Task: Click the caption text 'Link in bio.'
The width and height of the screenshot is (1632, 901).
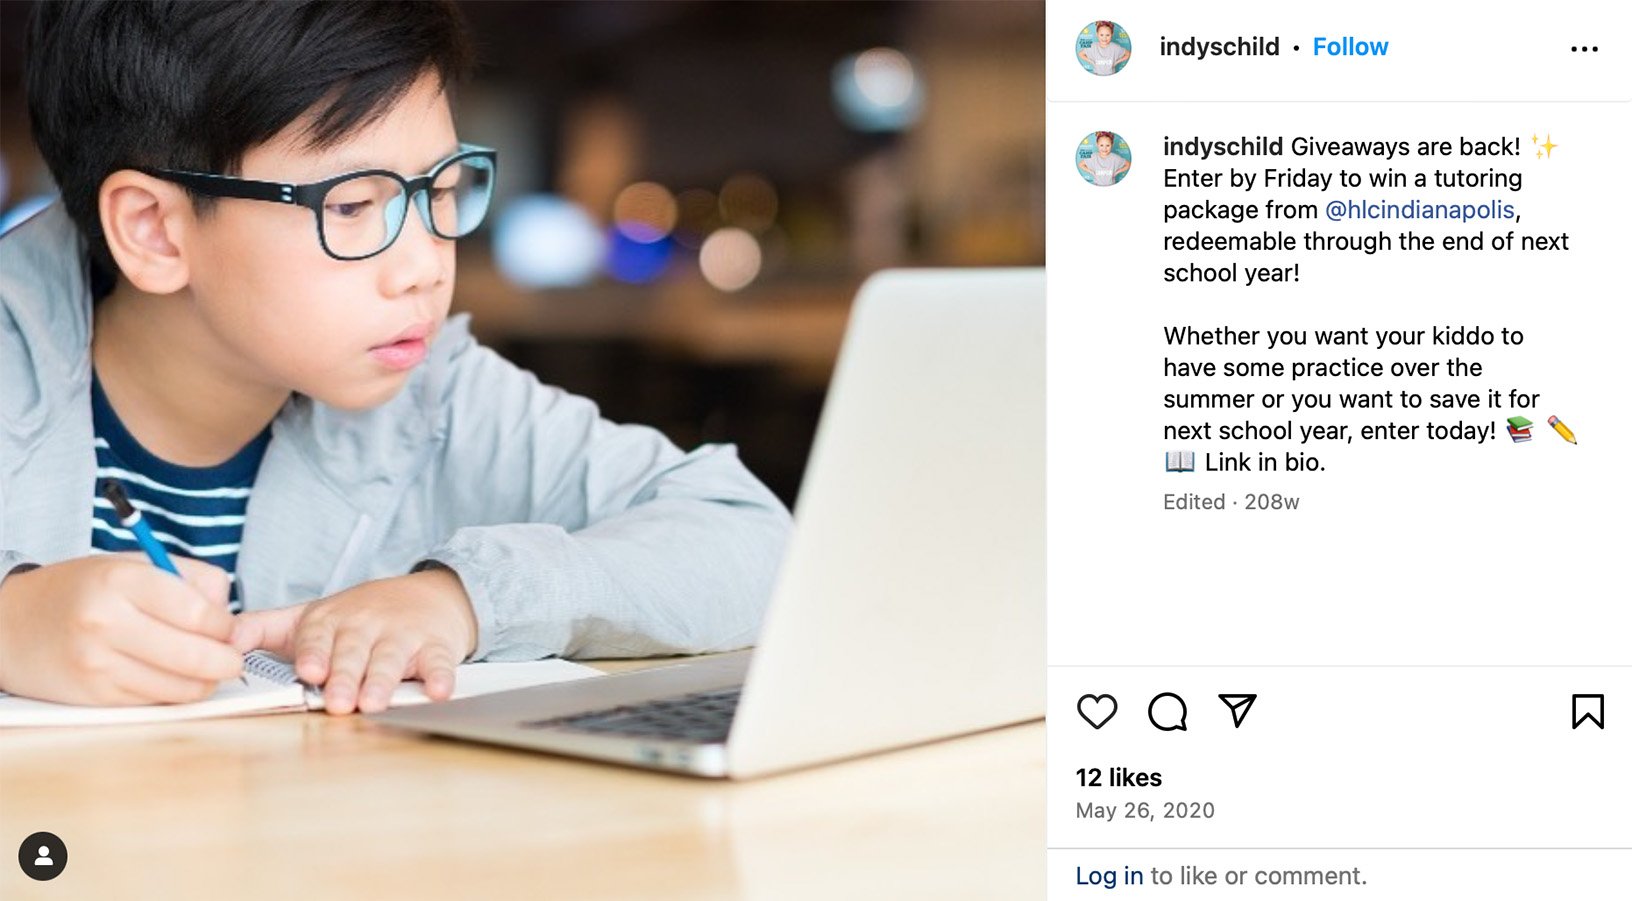Action: point(1265,462)
